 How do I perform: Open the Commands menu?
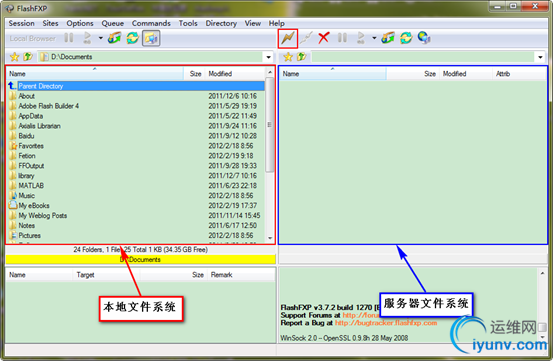click(151, 23)
